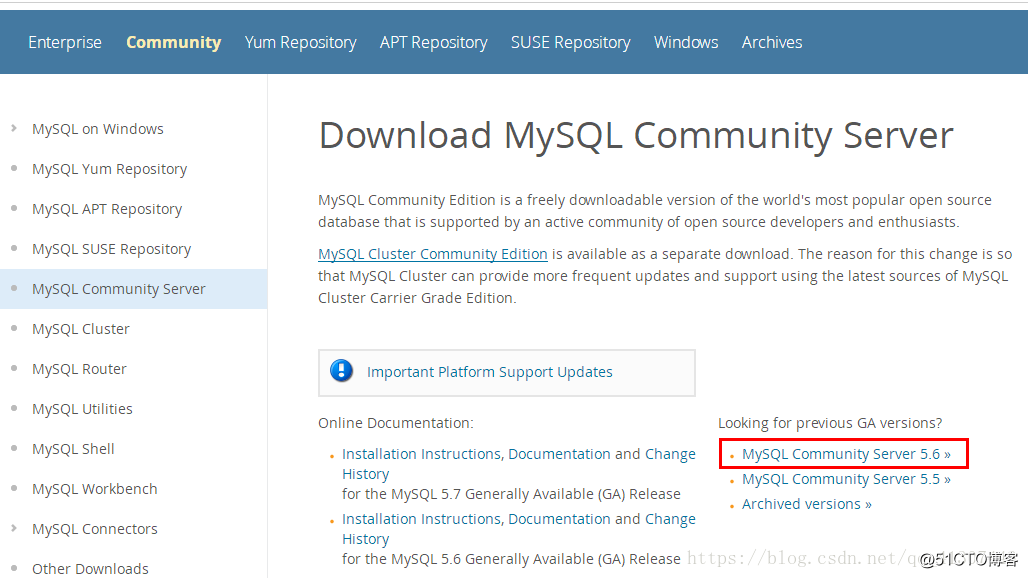Expand the MySQL on Windows chevron

click(14, 128)
